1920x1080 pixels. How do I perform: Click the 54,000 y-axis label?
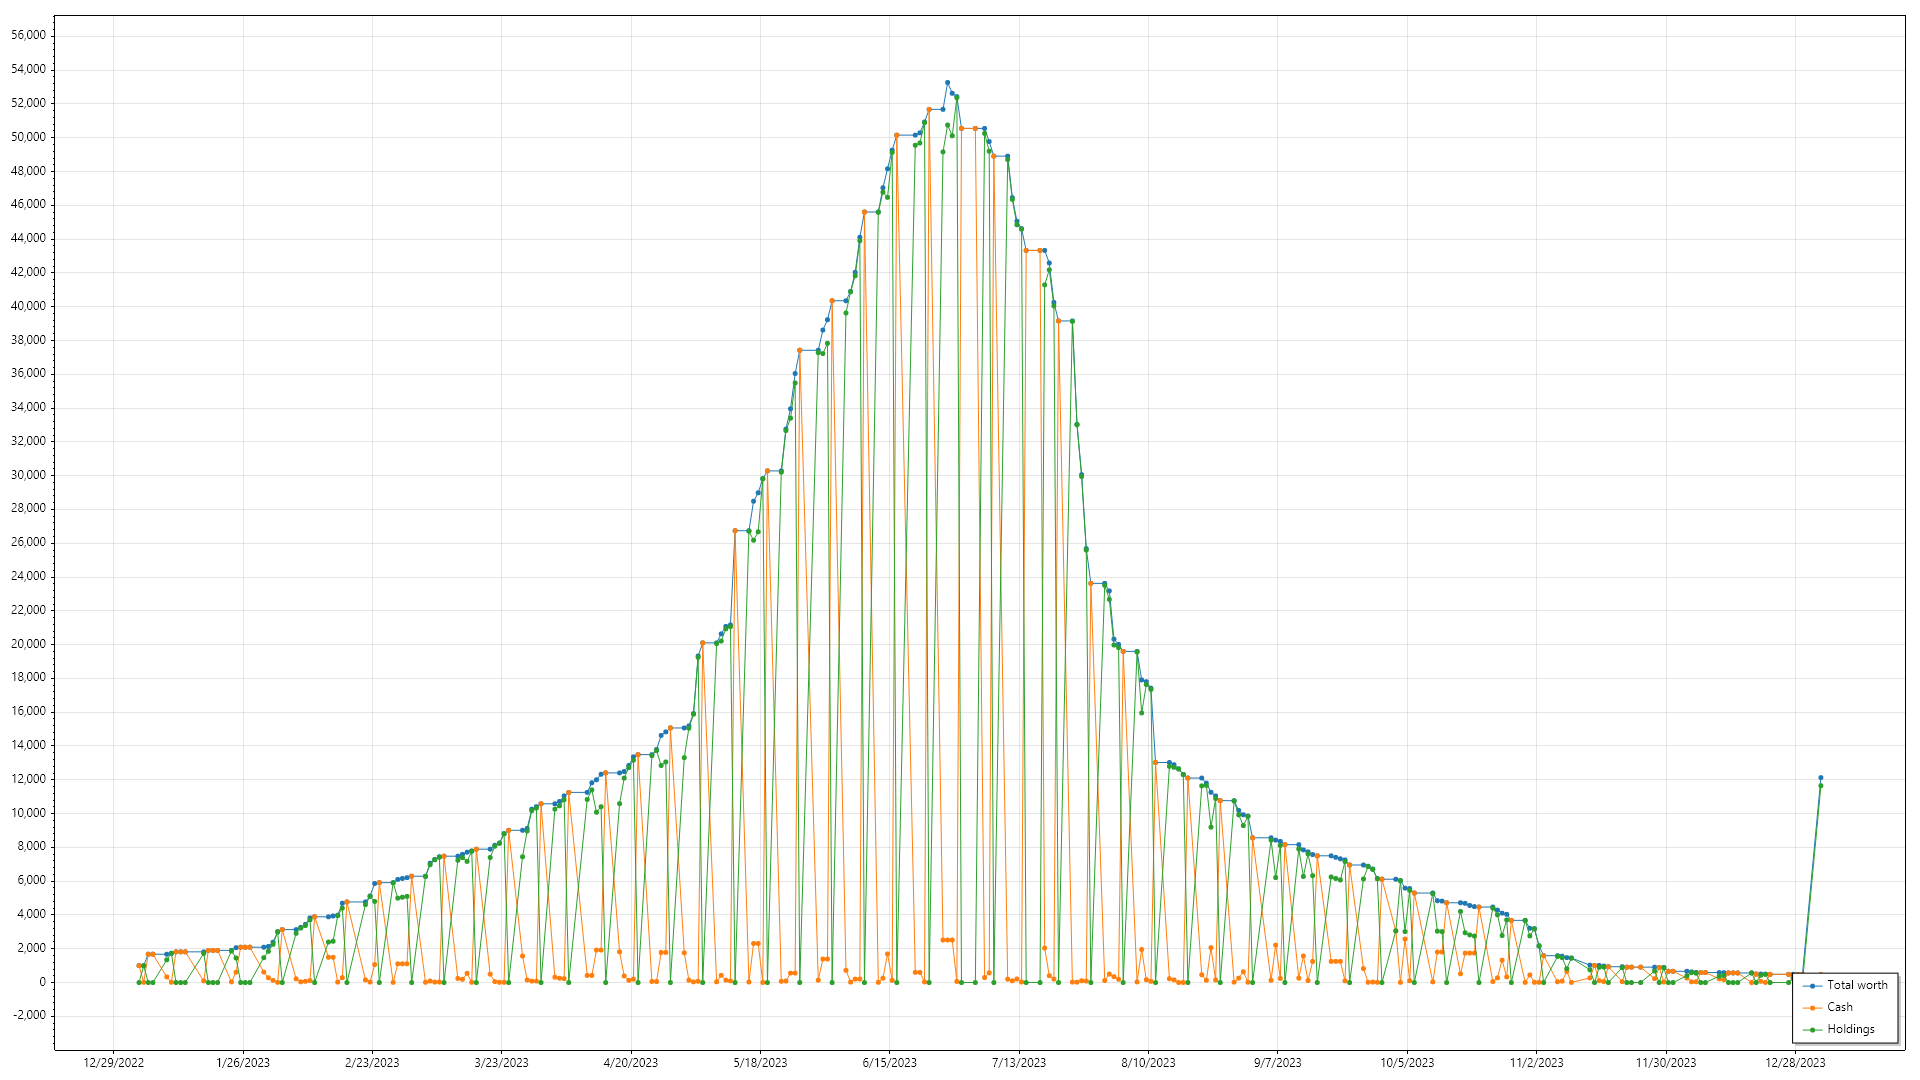[28, 69]
